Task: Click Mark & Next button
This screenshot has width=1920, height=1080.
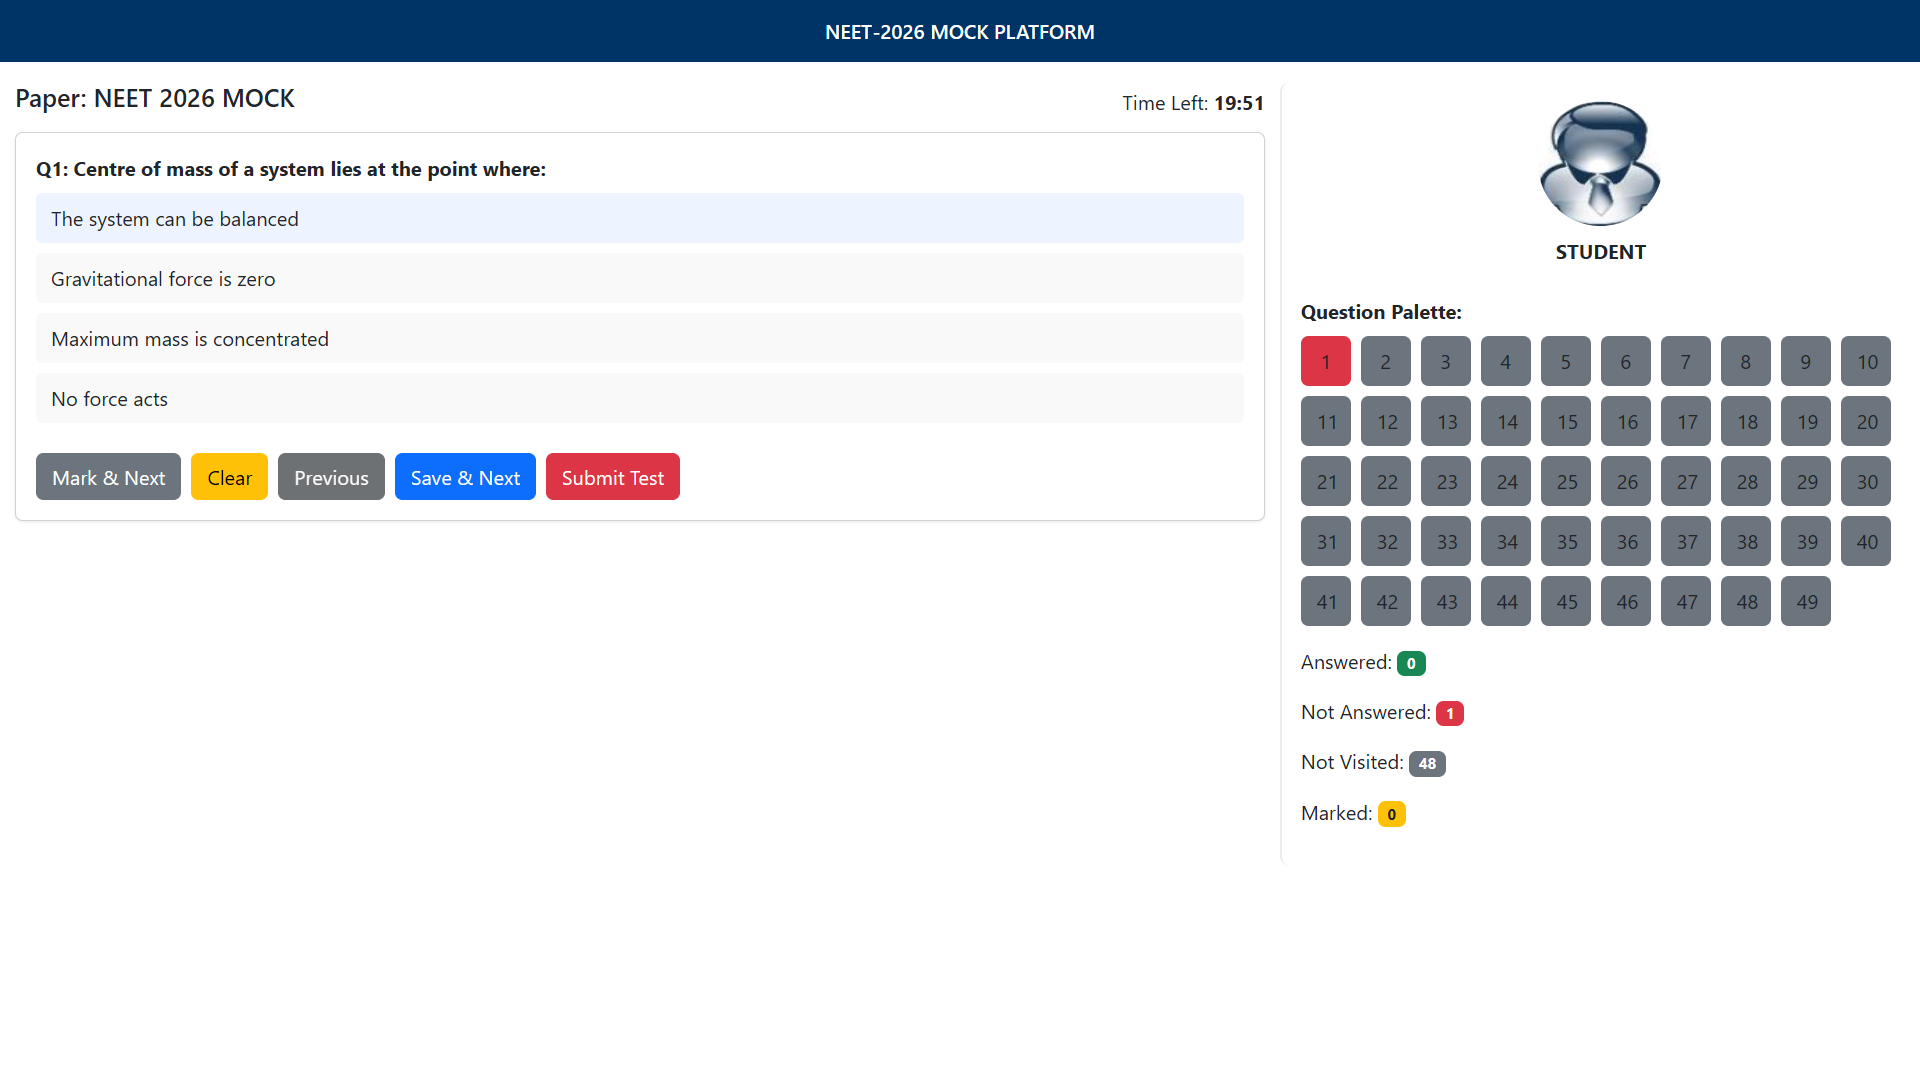Action: 108,477
